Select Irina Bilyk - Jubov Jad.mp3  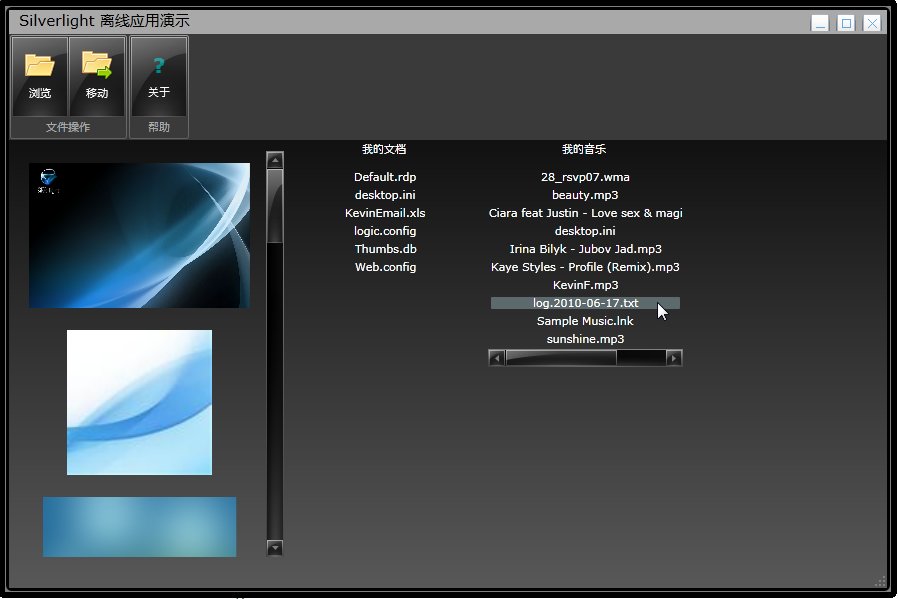585,249
